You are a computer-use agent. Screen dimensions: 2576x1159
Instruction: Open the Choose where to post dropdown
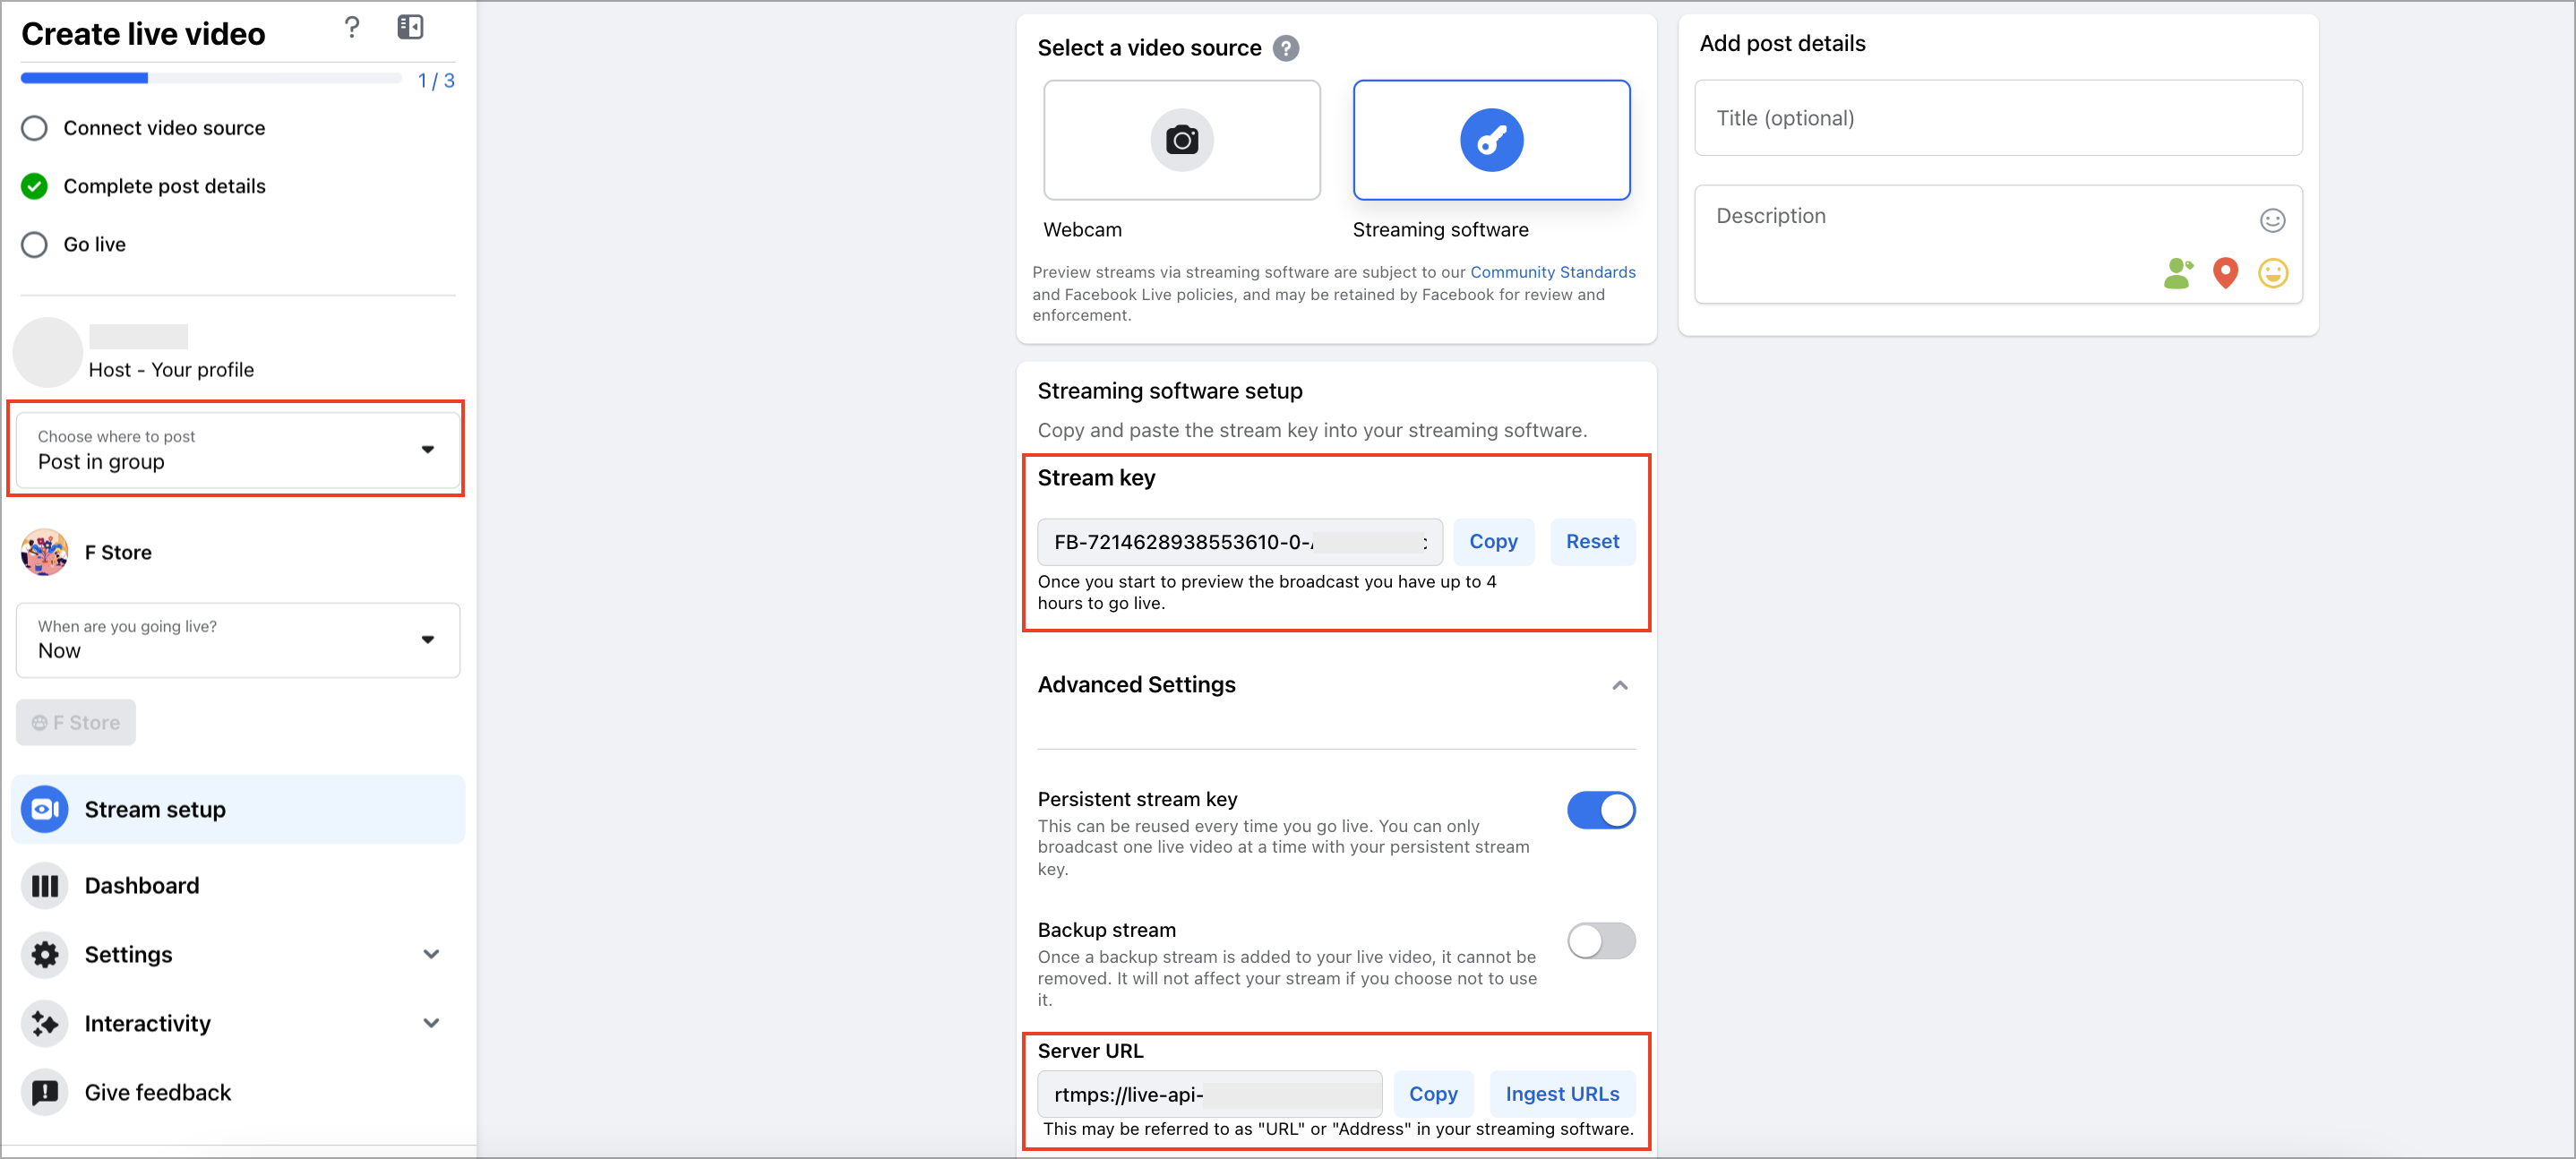238,450
